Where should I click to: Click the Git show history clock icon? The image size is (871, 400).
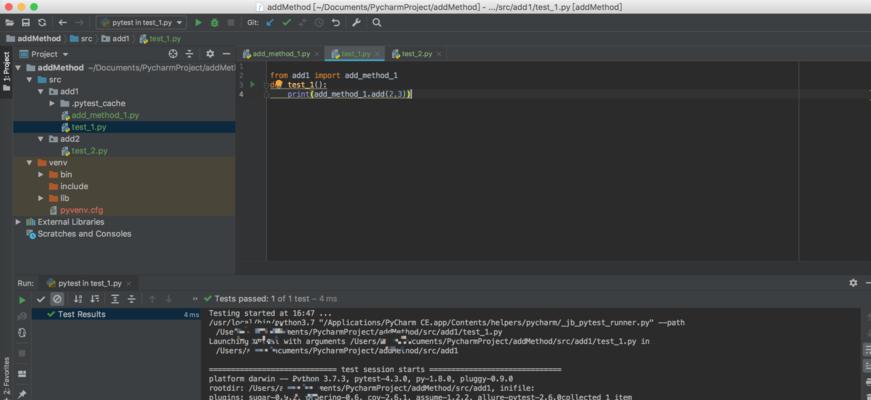click(x=319, y=23)
